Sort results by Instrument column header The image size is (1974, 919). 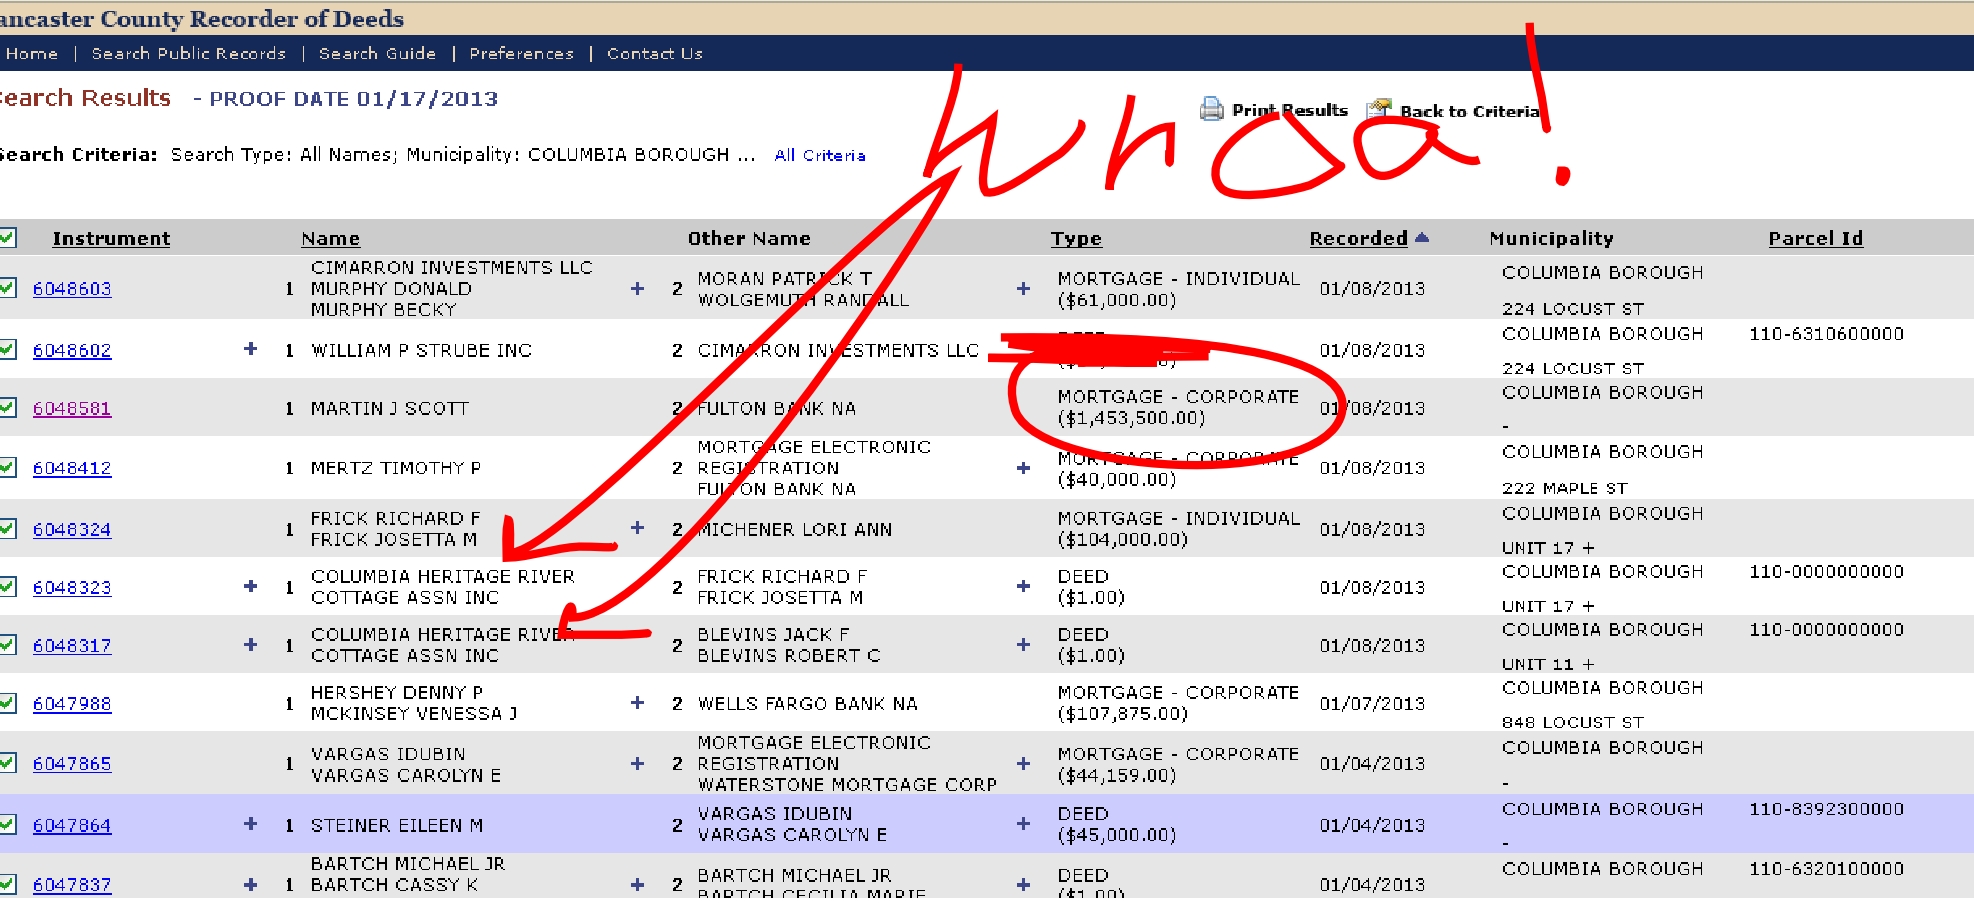[x=111, y=238]
